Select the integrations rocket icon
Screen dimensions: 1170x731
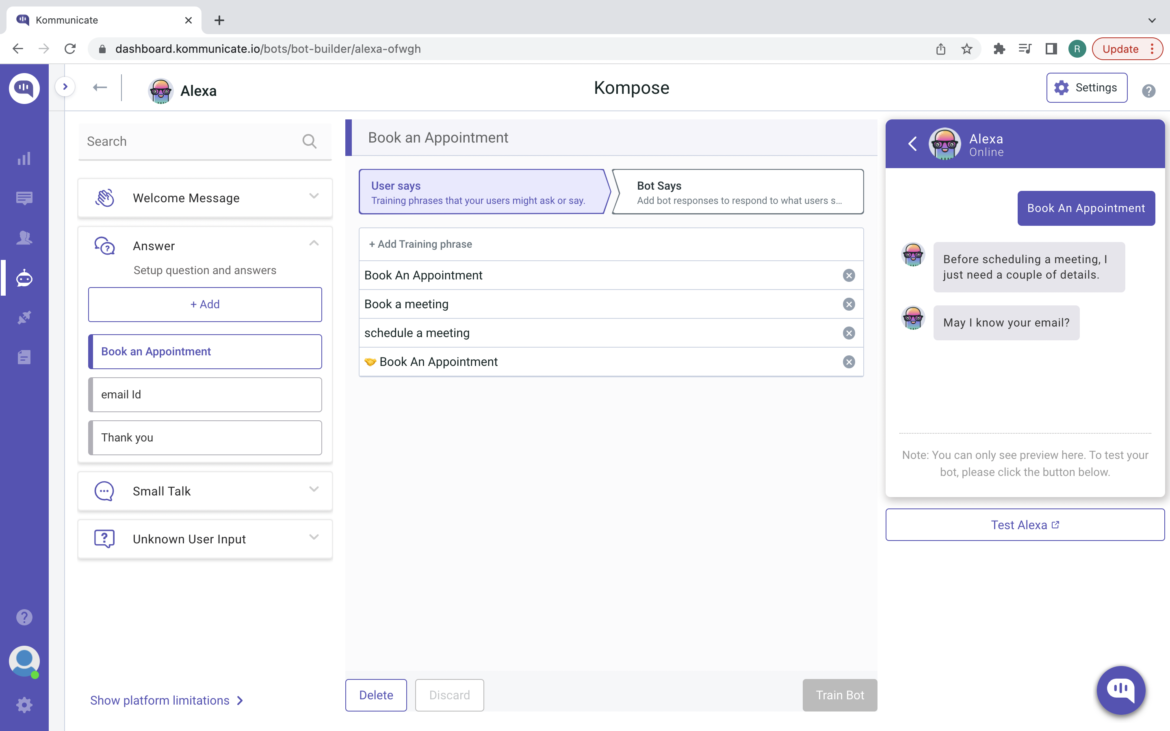[24, 317]
